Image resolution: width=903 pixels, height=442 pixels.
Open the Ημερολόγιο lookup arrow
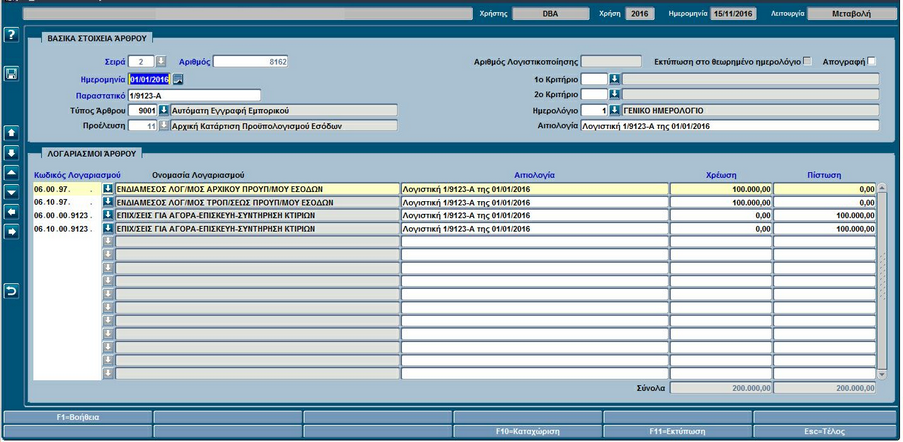pos(614,110)
